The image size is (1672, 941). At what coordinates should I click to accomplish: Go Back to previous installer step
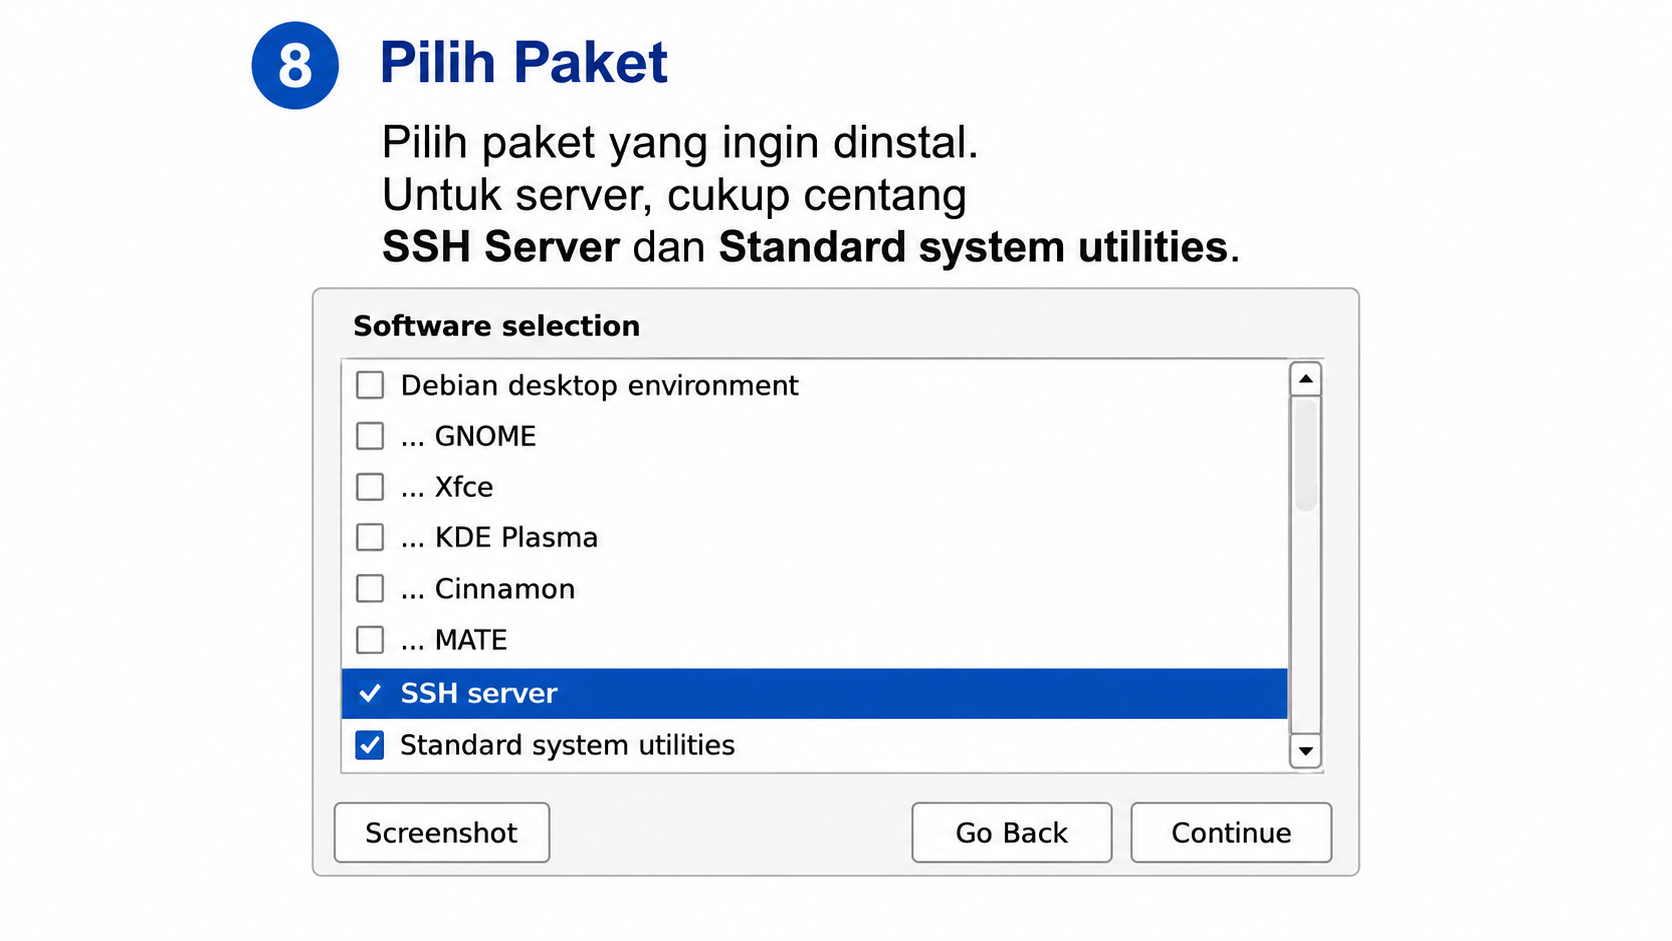[1011, 832]
